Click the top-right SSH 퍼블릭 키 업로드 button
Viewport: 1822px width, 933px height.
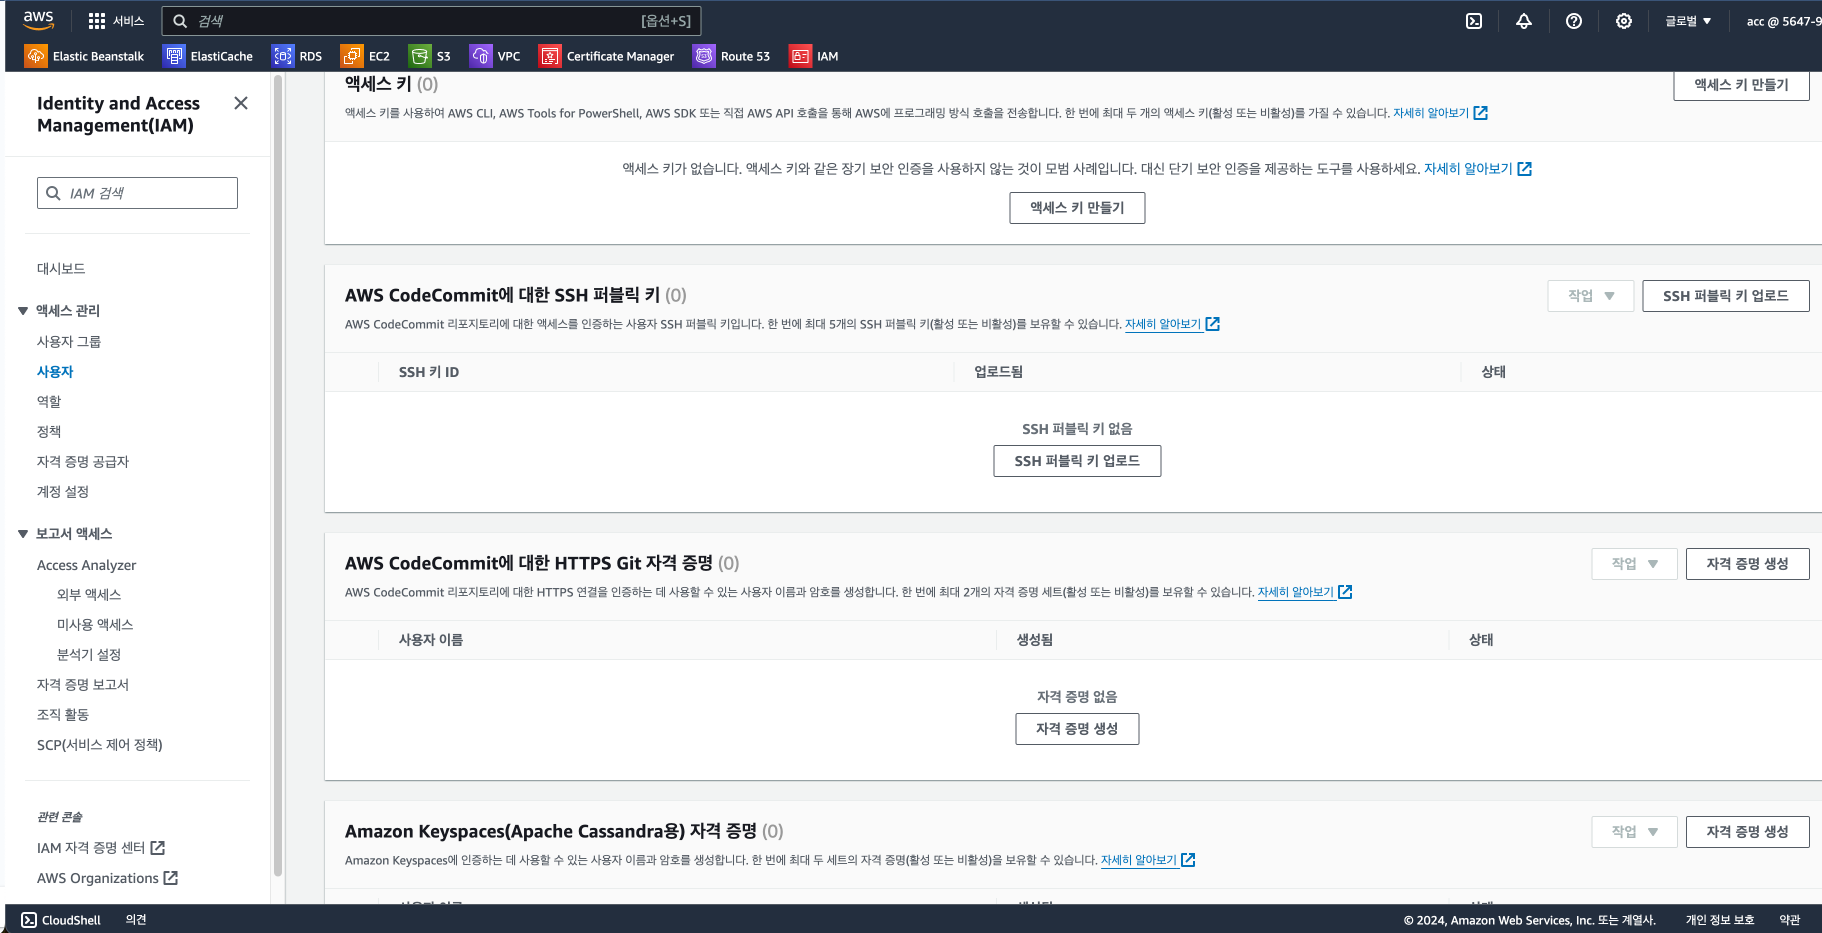pyautogui.click(x=1725, y=296)
